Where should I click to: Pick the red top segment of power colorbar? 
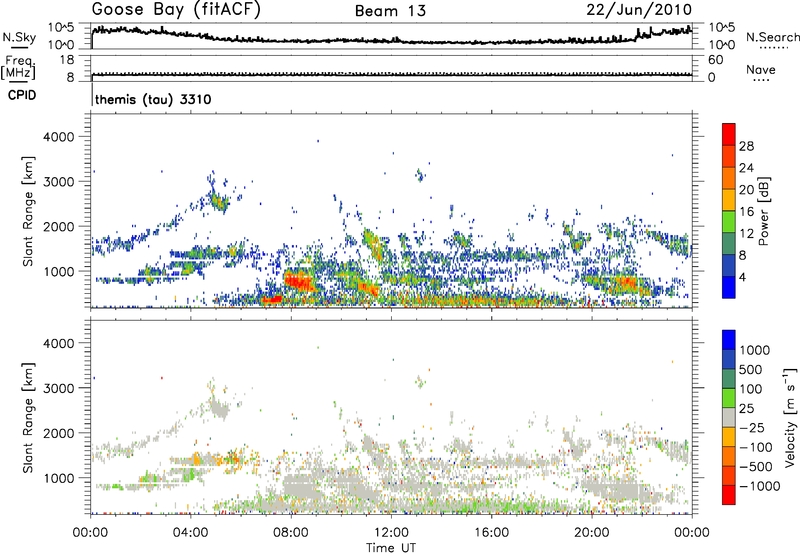[729, 134]
